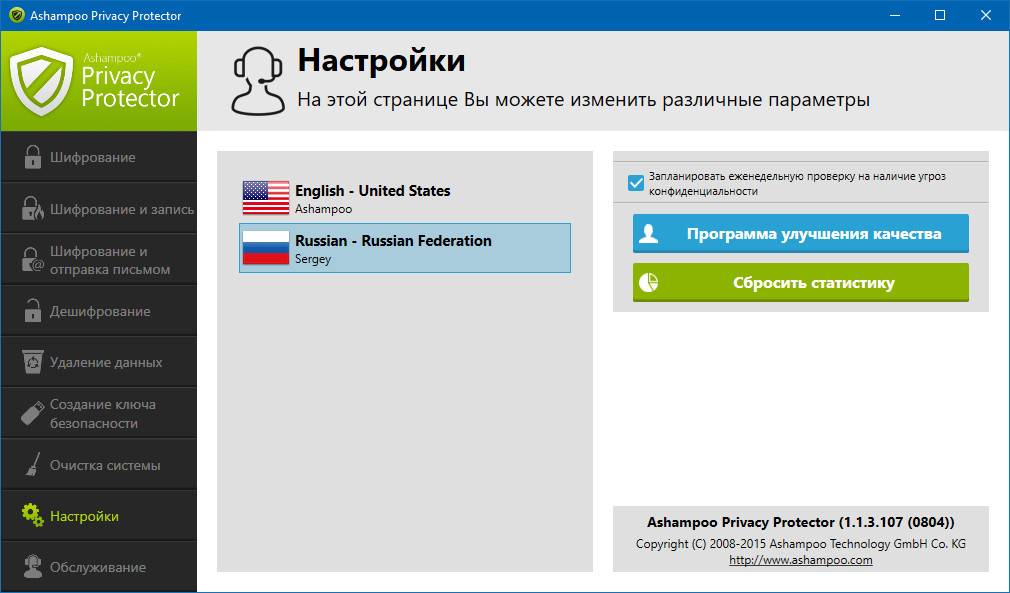Click the translator name Ashampoo under English
This screenshot has height=593, width=1010.
(x=323, y=209)
